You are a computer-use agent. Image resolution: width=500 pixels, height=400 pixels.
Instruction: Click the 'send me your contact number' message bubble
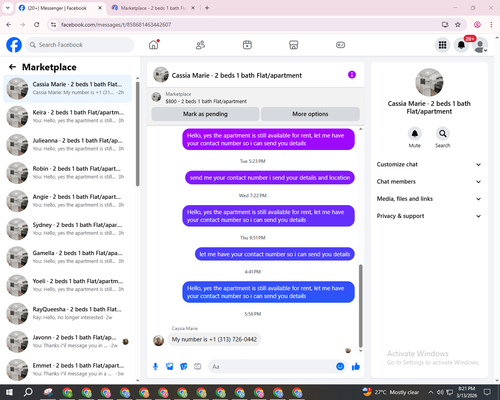tap(270, 178)
